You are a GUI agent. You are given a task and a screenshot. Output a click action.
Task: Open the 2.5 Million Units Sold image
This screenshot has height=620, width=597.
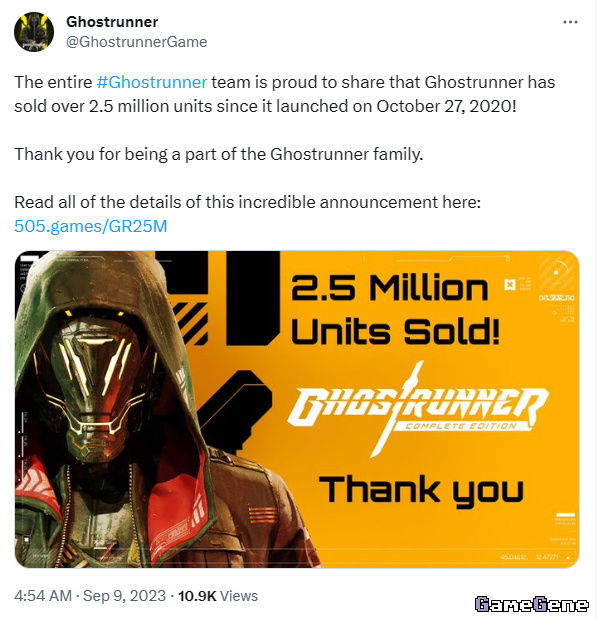point(297,409)
